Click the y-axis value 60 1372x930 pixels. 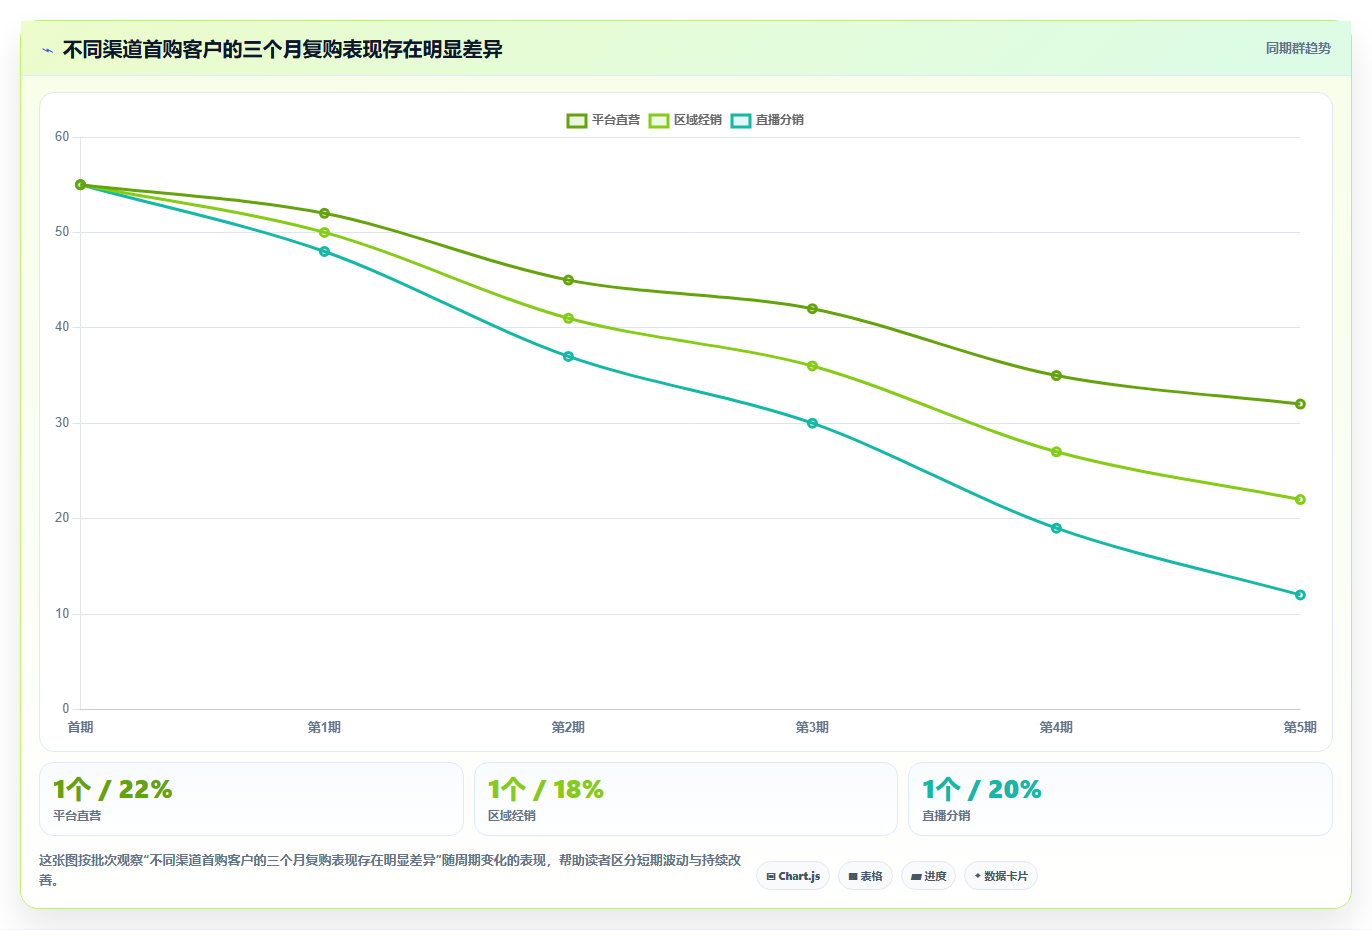(x=62, y=137)
